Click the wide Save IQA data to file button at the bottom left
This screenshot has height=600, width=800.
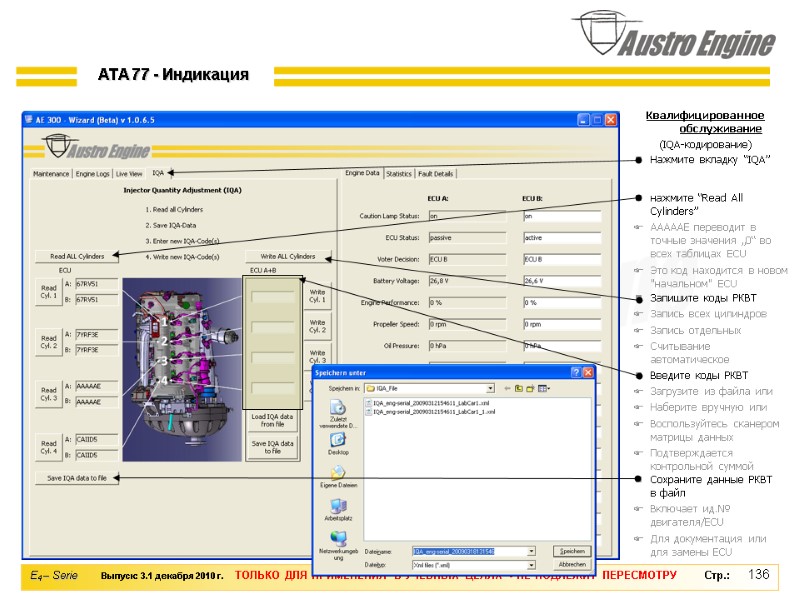pyautogui.click(x=77, y=478)
